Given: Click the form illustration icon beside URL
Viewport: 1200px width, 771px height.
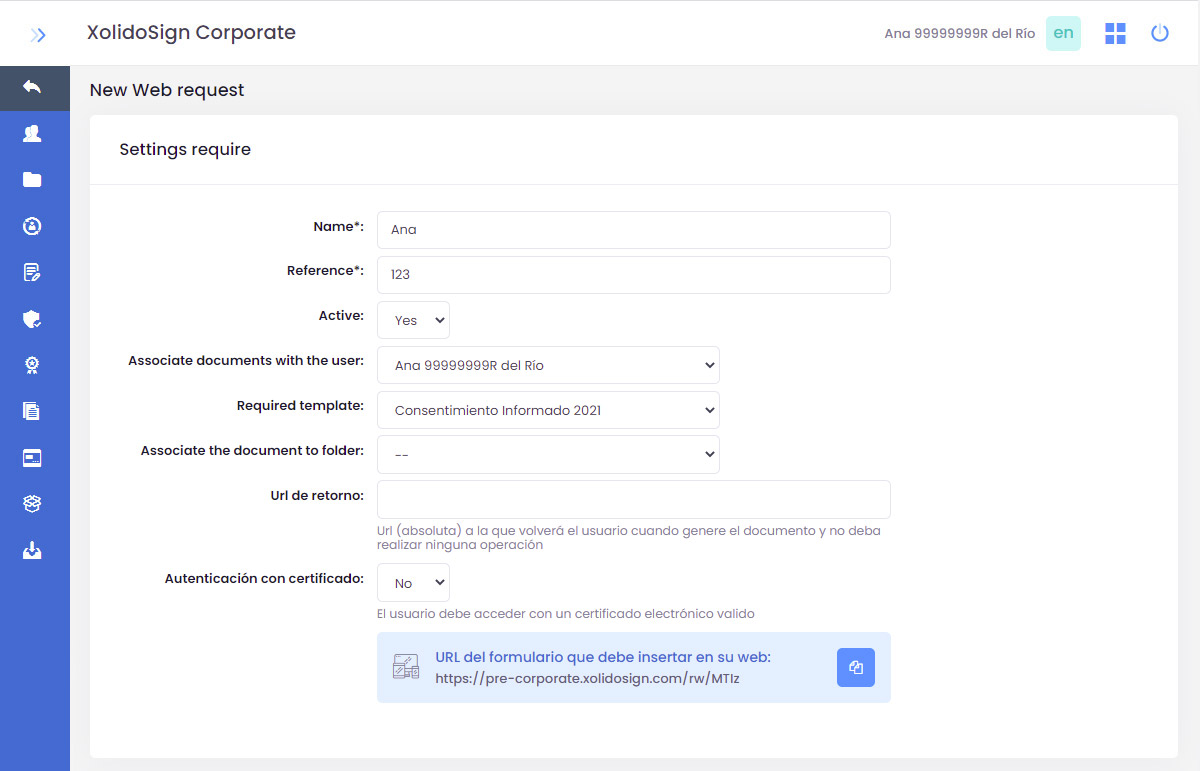Looking at the screenshot, I should [x=406, y=667].
